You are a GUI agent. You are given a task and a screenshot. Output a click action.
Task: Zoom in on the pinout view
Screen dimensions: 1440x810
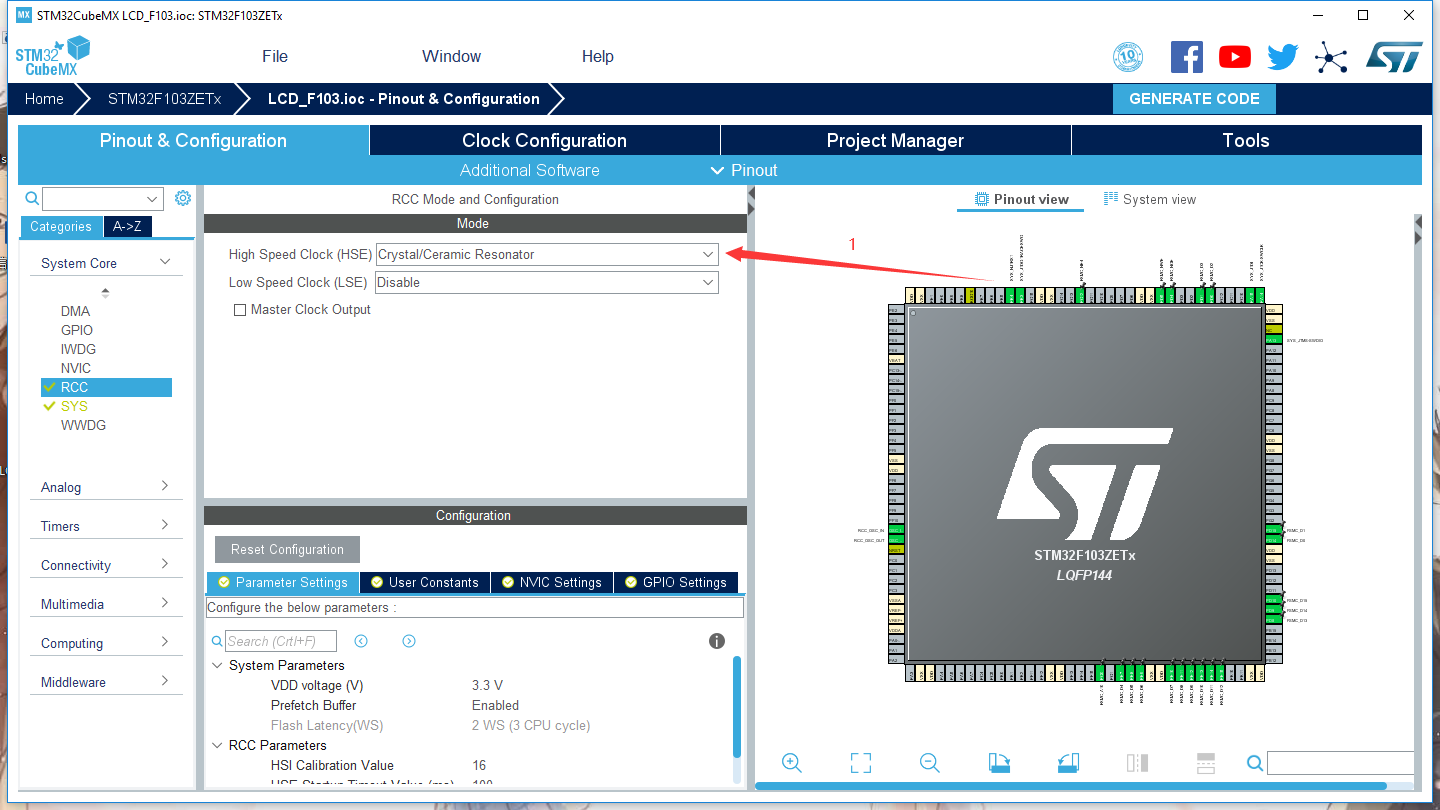792,762
